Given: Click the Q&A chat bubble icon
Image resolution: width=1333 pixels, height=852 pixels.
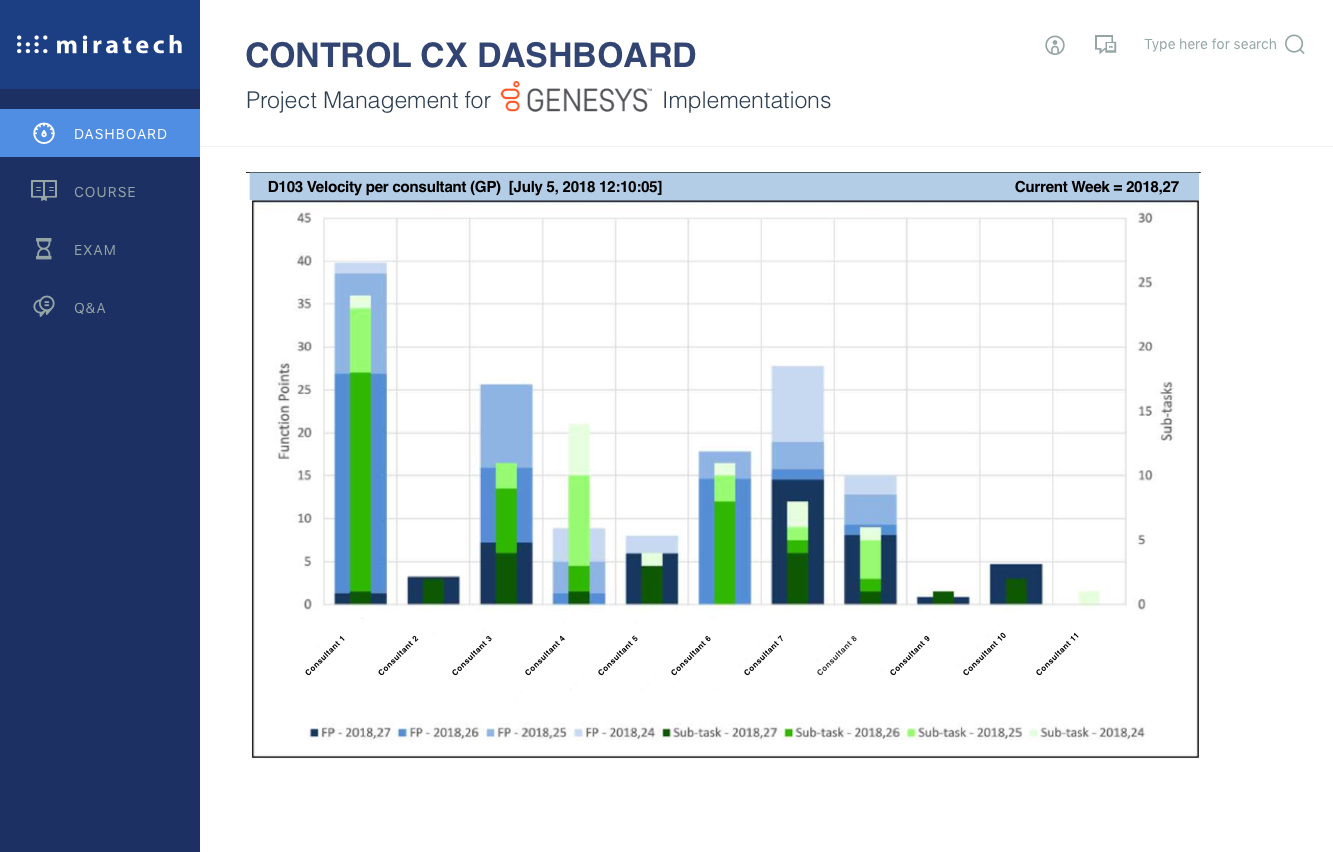Looking at the screenshot, I should tap(44, 307).
